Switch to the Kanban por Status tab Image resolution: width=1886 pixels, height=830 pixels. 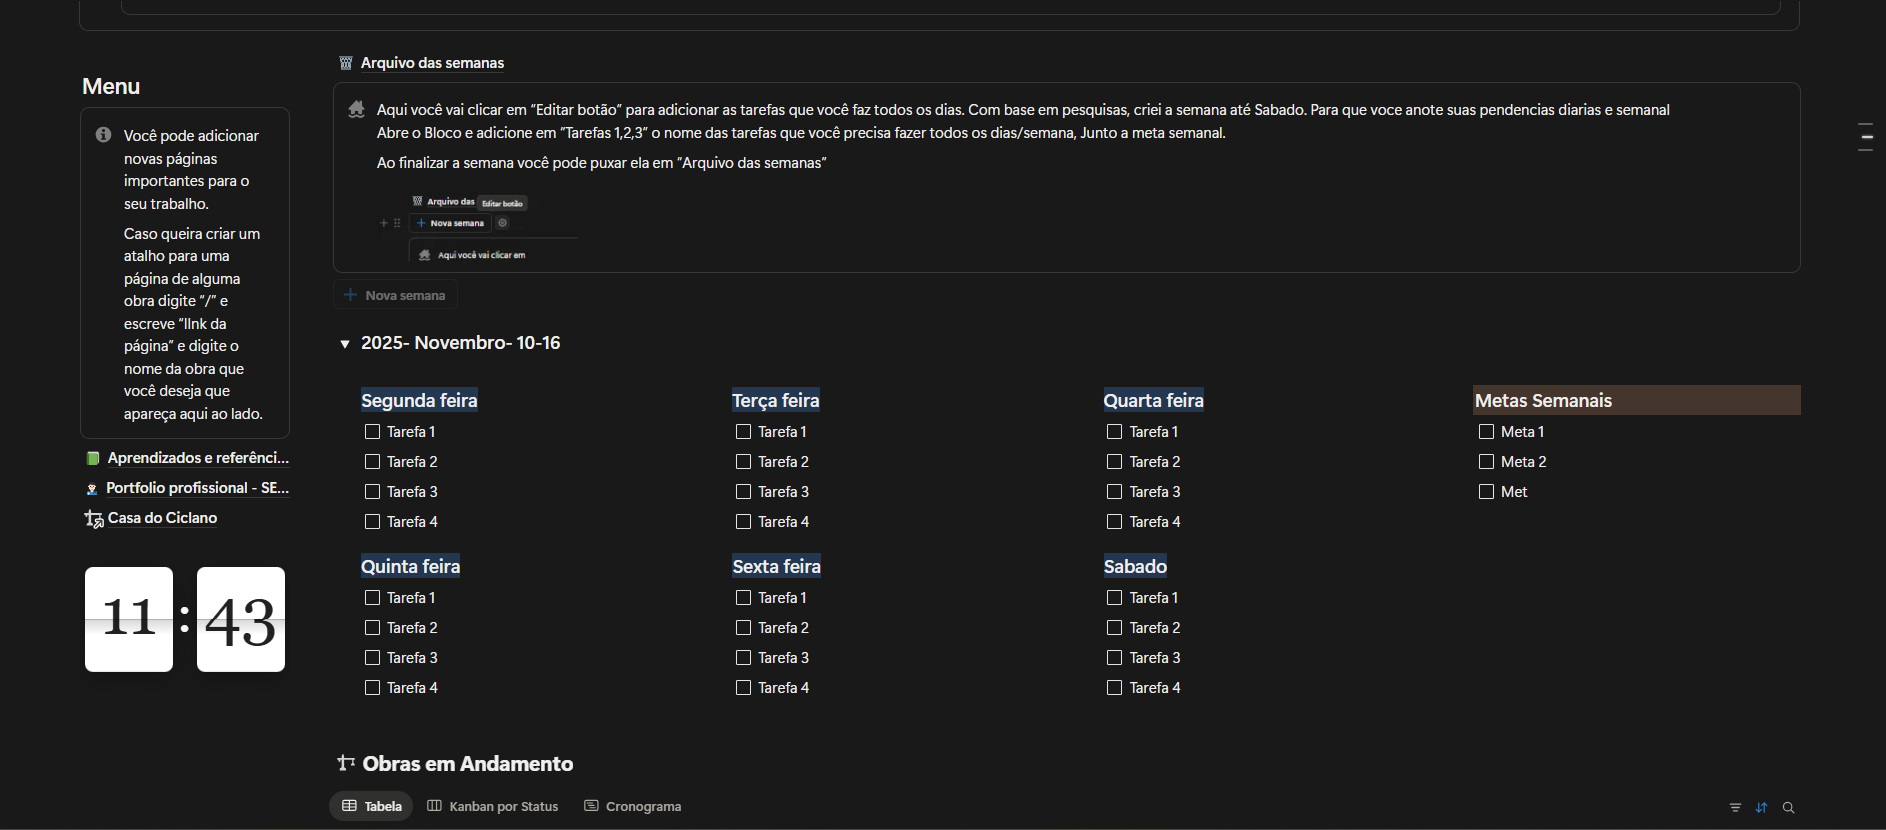[x=493, y=806]
